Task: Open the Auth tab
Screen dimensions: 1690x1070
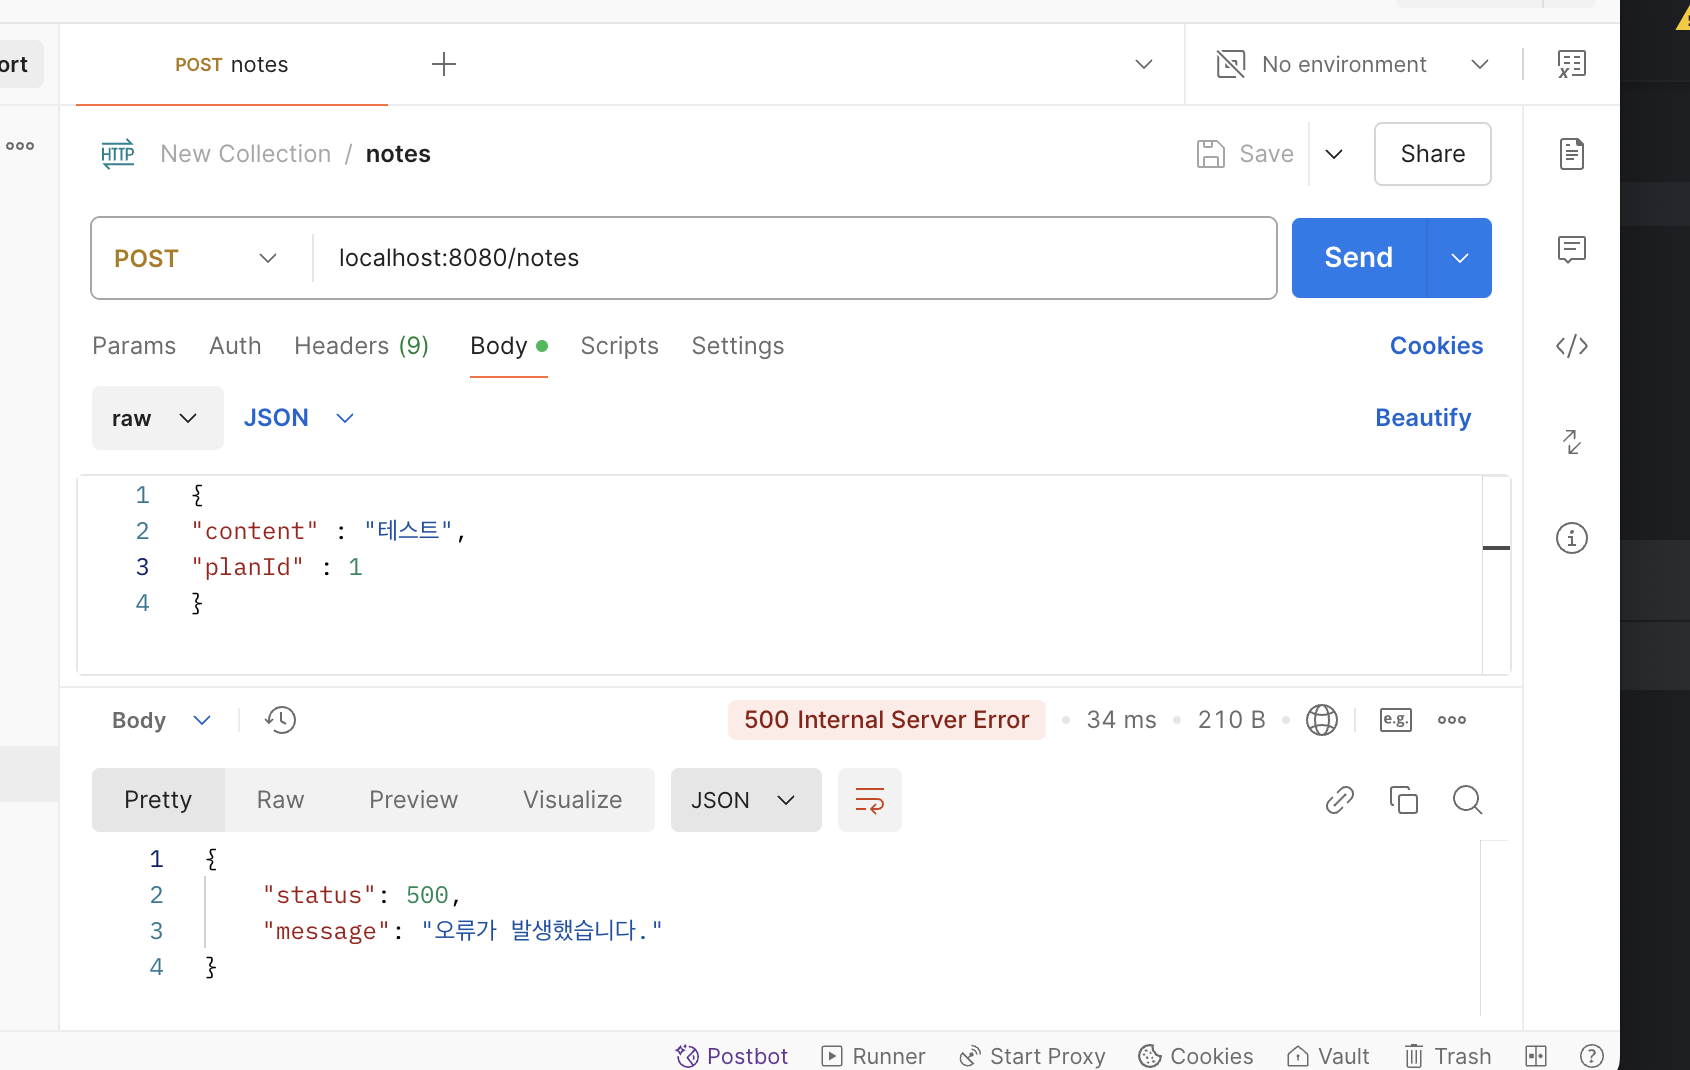Action: 235,346
